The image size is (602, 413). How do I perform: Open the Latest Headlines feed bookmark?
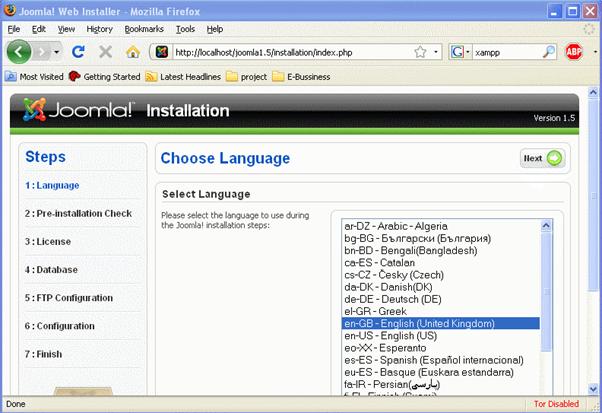tap(183, 77)
